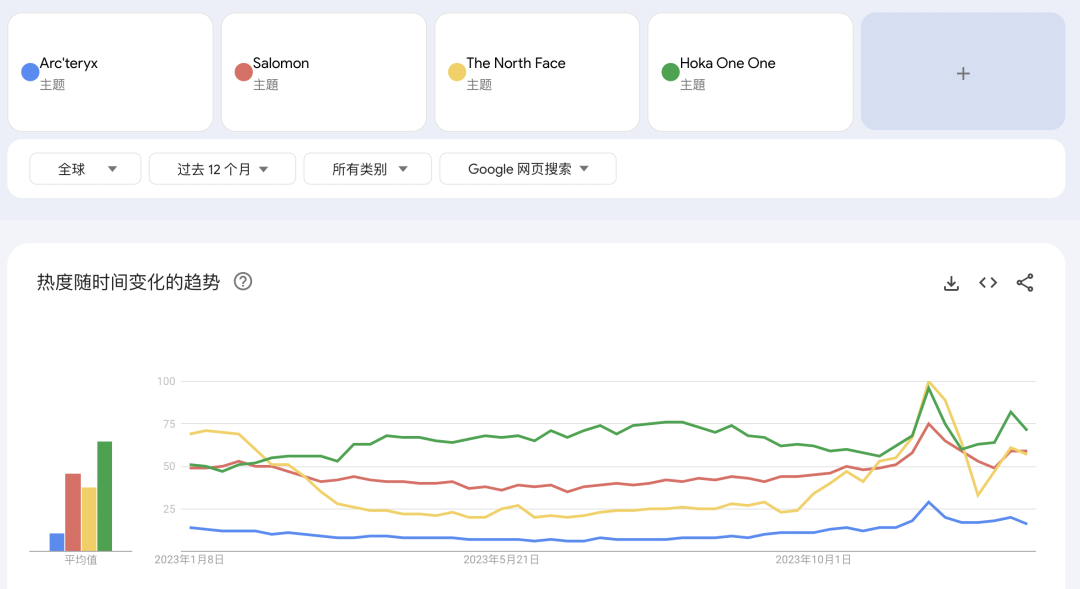Screen dimensions: 1080x589
Task: Edit The North Face search term
Action: (537, 72)
